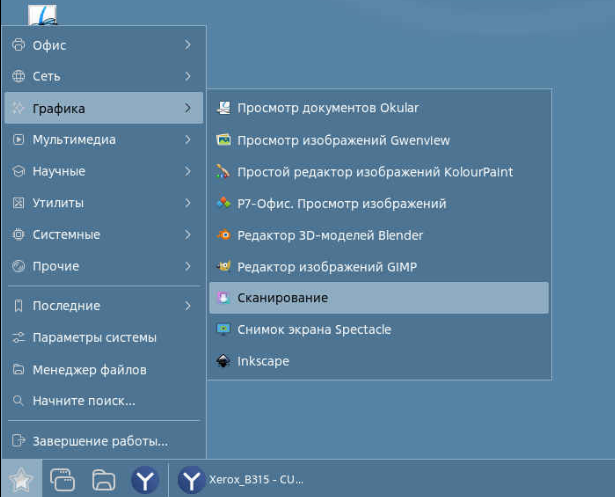
Task: Expand the Офис submenu arrow
Action: click(x=188, y=45)
